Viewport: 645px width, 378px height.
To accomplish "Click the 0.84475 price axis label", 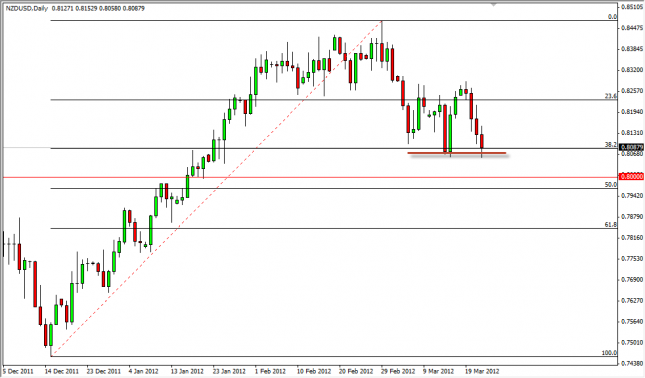I will (x=632, y=28).
